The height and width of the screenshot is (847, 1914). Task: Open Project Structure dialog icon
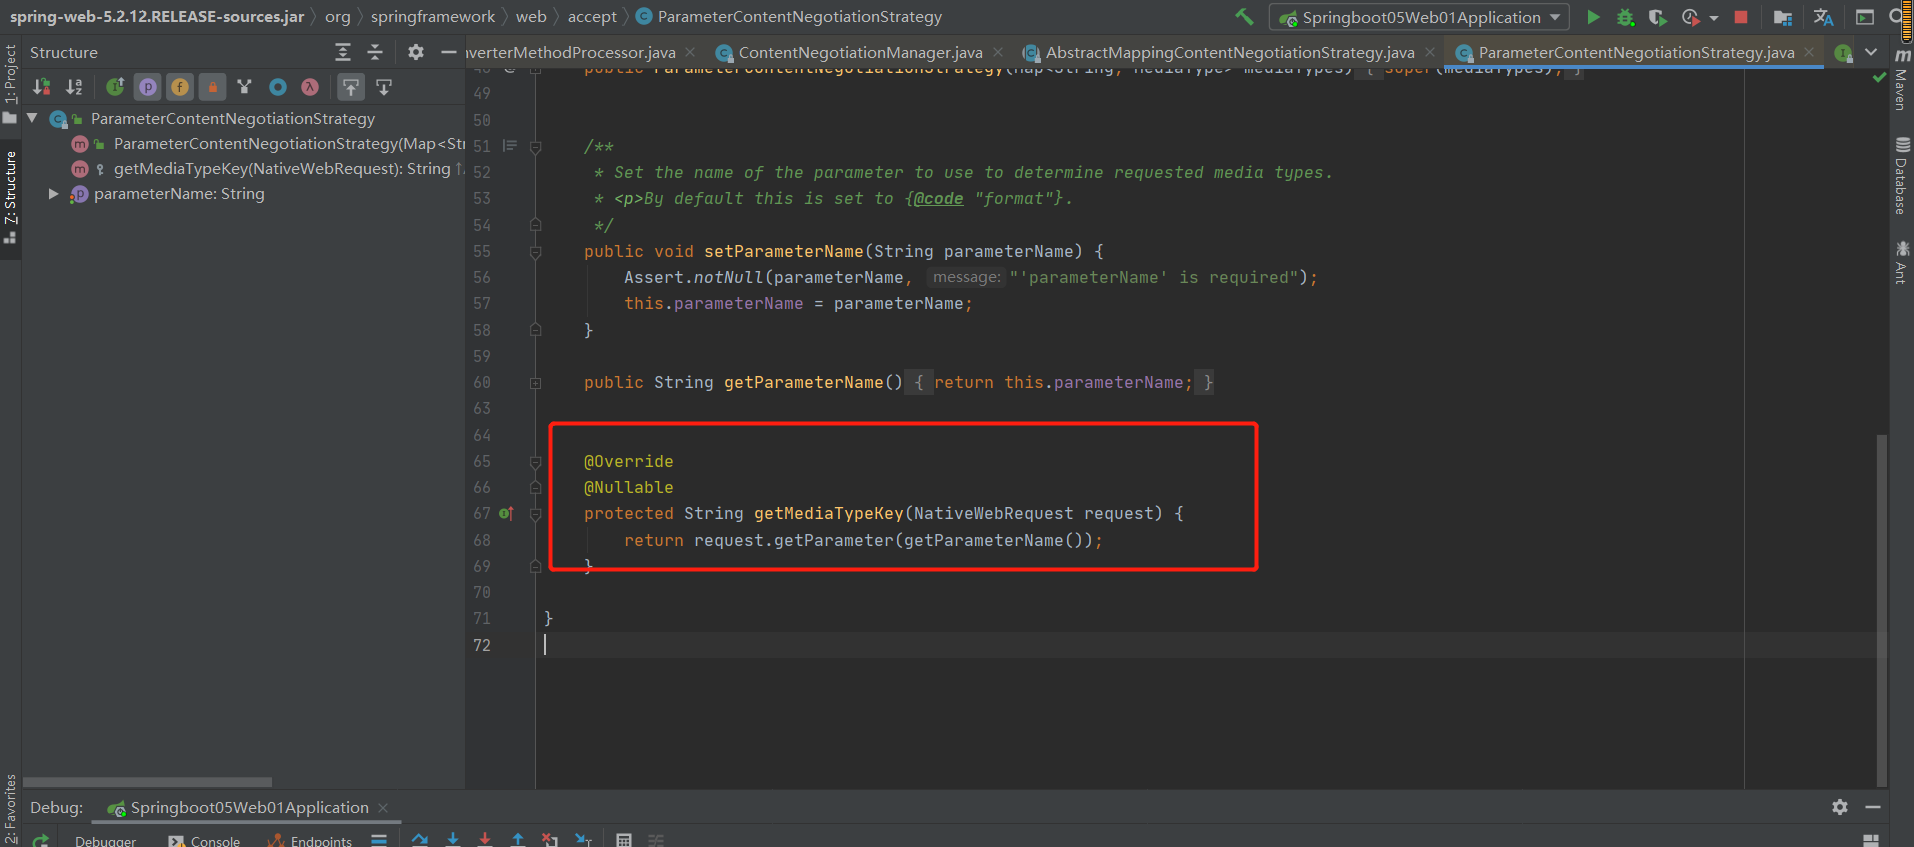click(x=1782, y=17)
